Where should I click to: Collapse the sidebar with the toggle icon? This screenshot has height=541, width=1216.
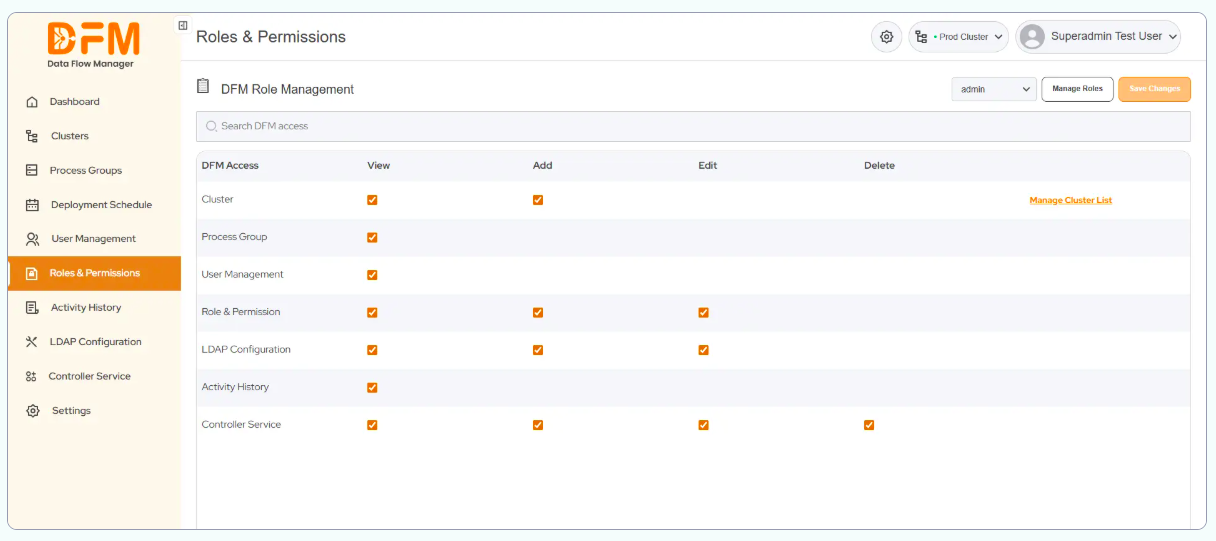click(183, 25)
